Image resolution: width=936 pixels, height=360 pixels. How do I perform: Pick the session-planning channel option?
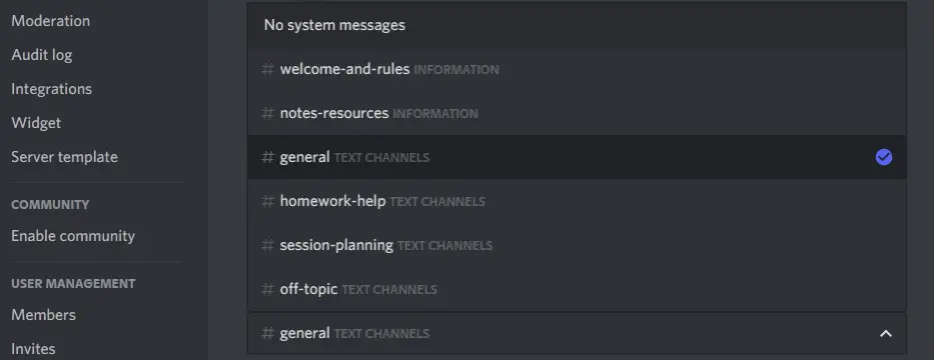[x=577, y=245]
